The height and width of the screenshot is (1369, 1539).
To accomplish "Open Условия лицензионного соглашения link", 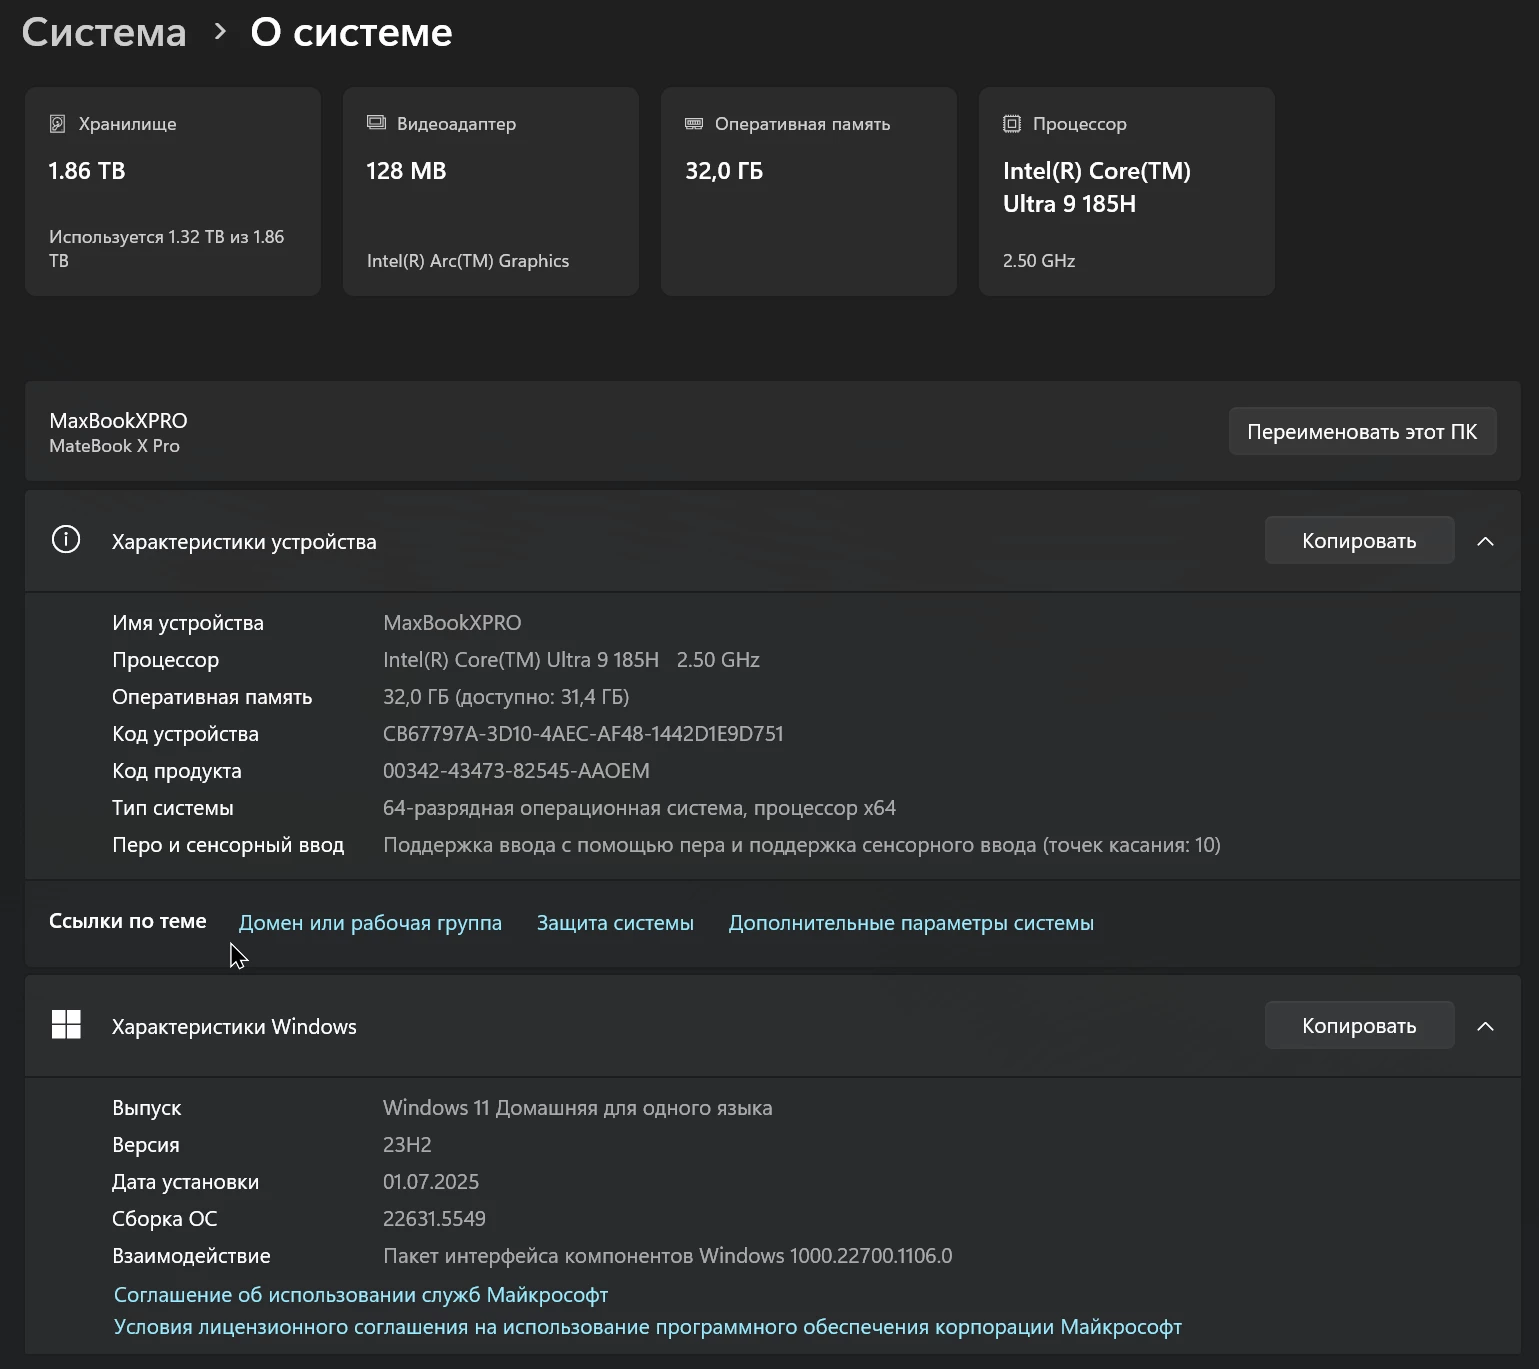I will pyautogui.click(x=648, y=1327).
